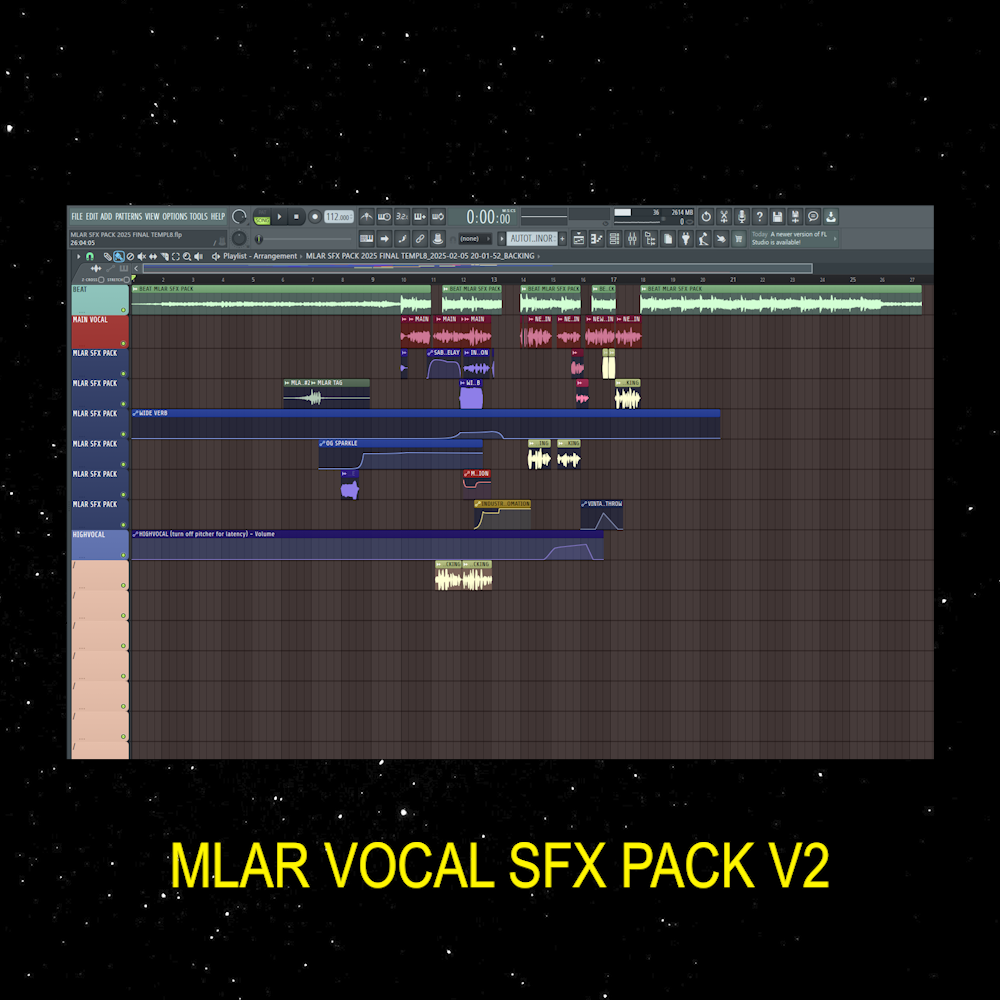Toggle the record button
Screen dimensions: 1000x1000
click(x=314, y=217)
